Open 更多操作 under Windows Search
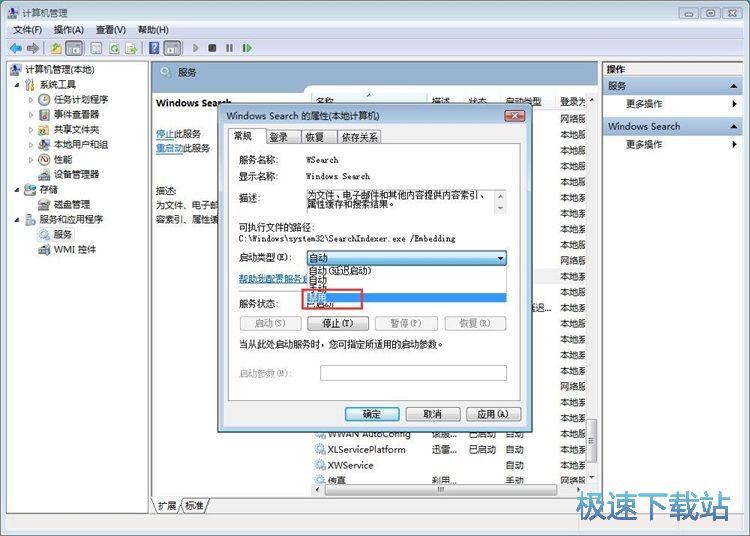Image resolution: width=750 pixels, height=536 pixels. pyautogui.click(x=644, y=144)
